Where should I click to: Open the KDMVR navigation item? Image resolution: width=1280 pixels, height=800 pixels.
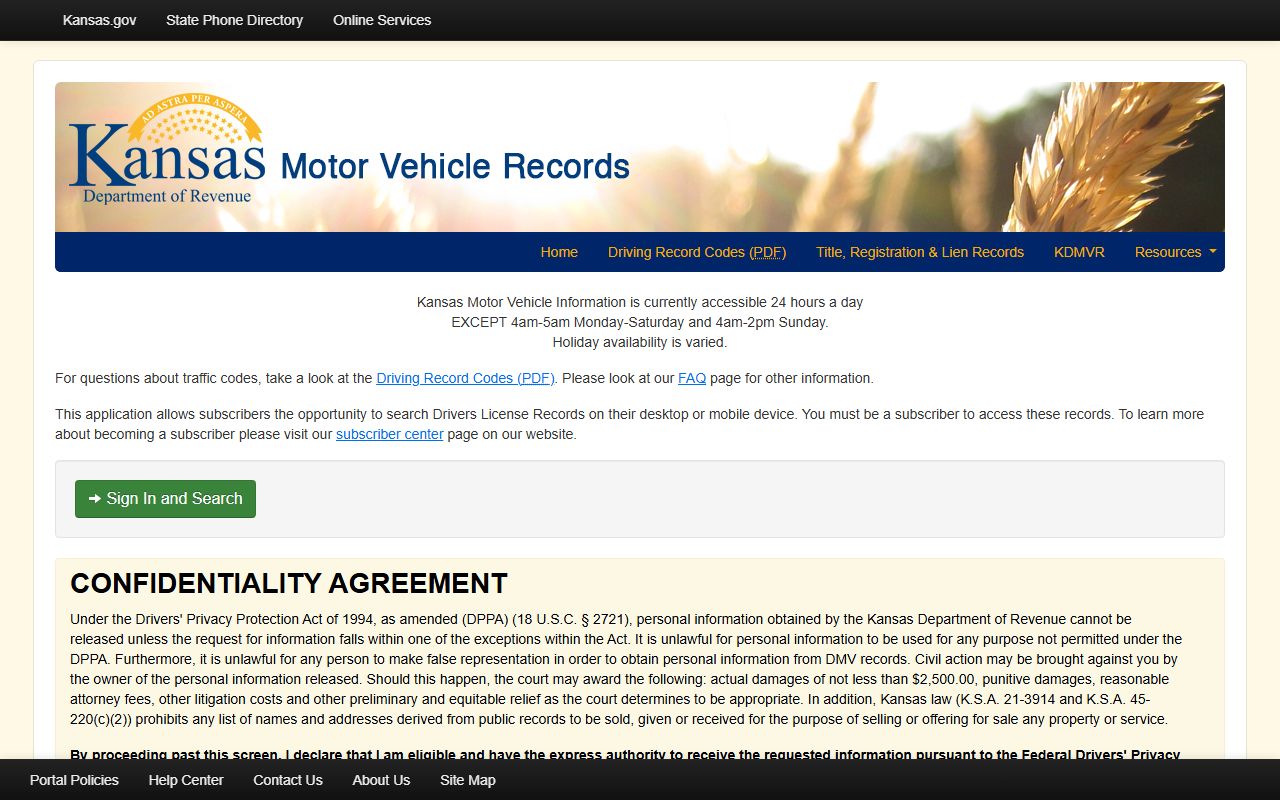(x=1079, y=252)
